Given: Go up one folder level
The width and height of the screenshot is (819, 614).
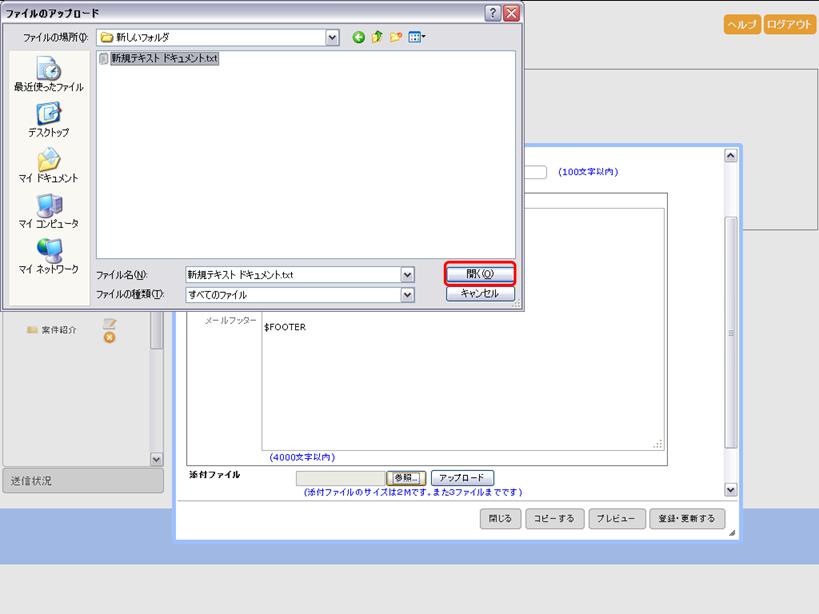Looking at the screenshot, I should click(x=377, y=37).
